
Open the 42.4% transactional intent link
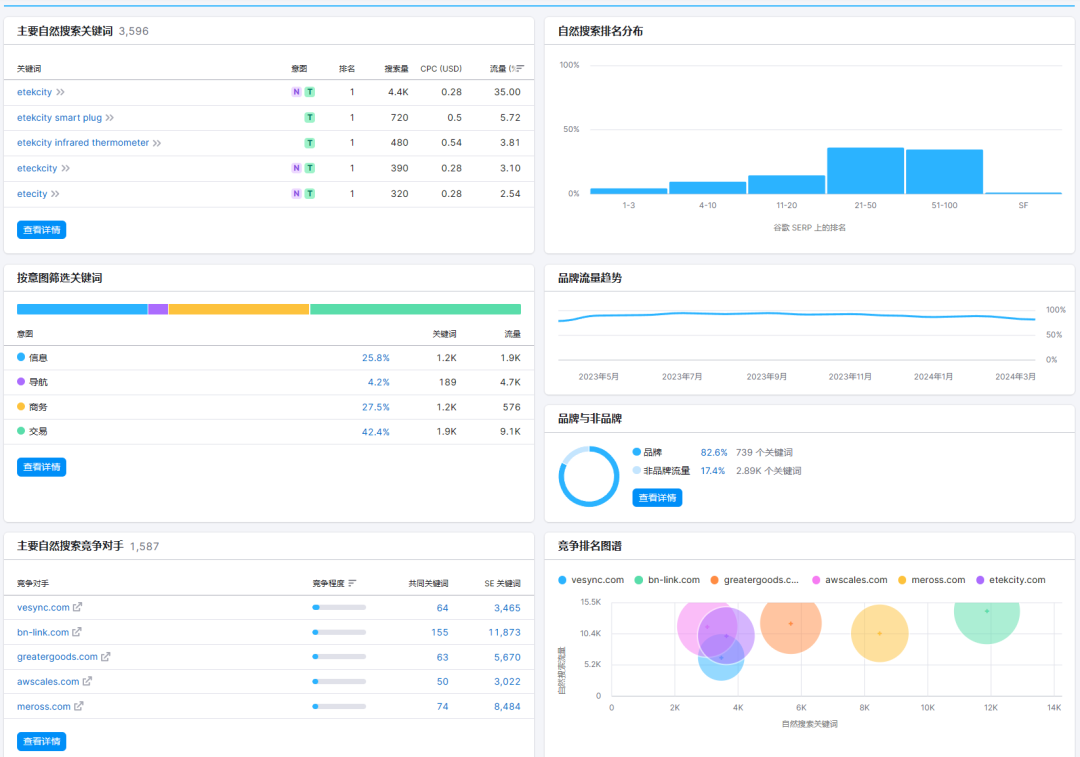click(x=375, y=432)
